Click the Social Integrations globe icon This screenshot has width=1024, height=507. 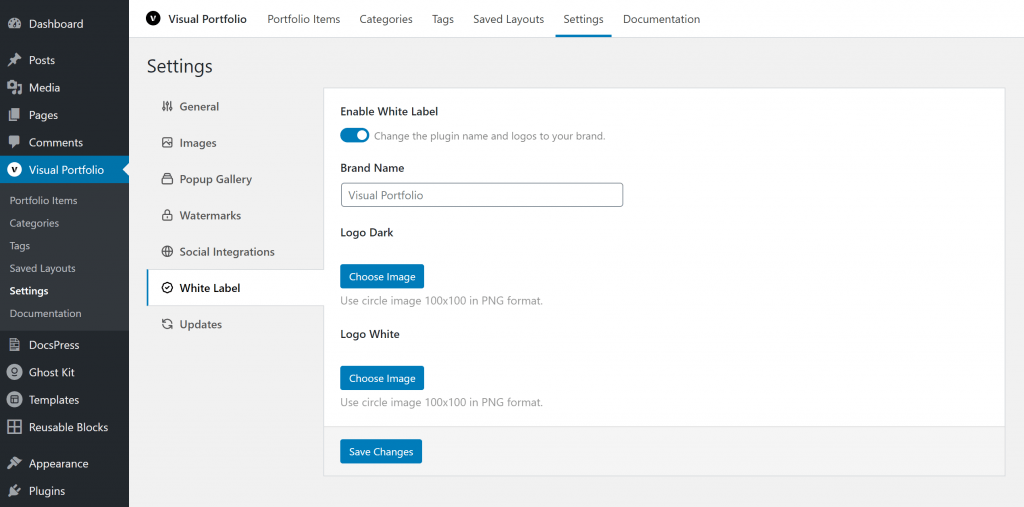tap(167, 252)
